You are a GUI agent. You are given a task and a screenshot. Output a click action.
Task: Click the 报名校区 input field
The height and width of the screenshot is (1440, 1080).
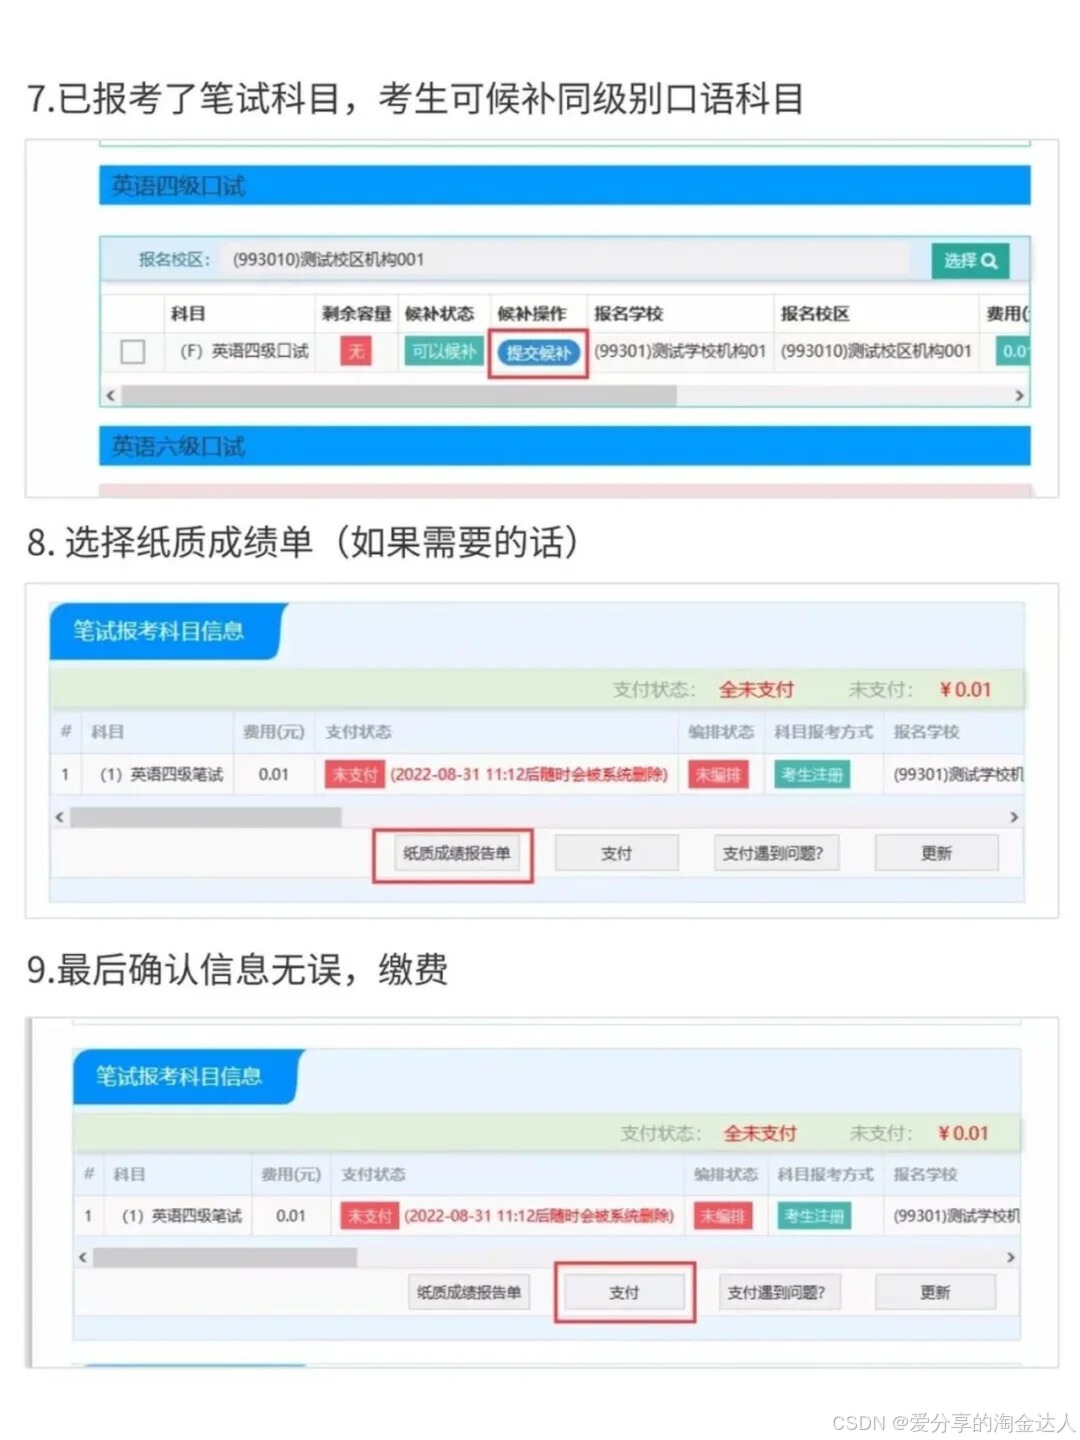pyautogui.click(x=565, y=260)
